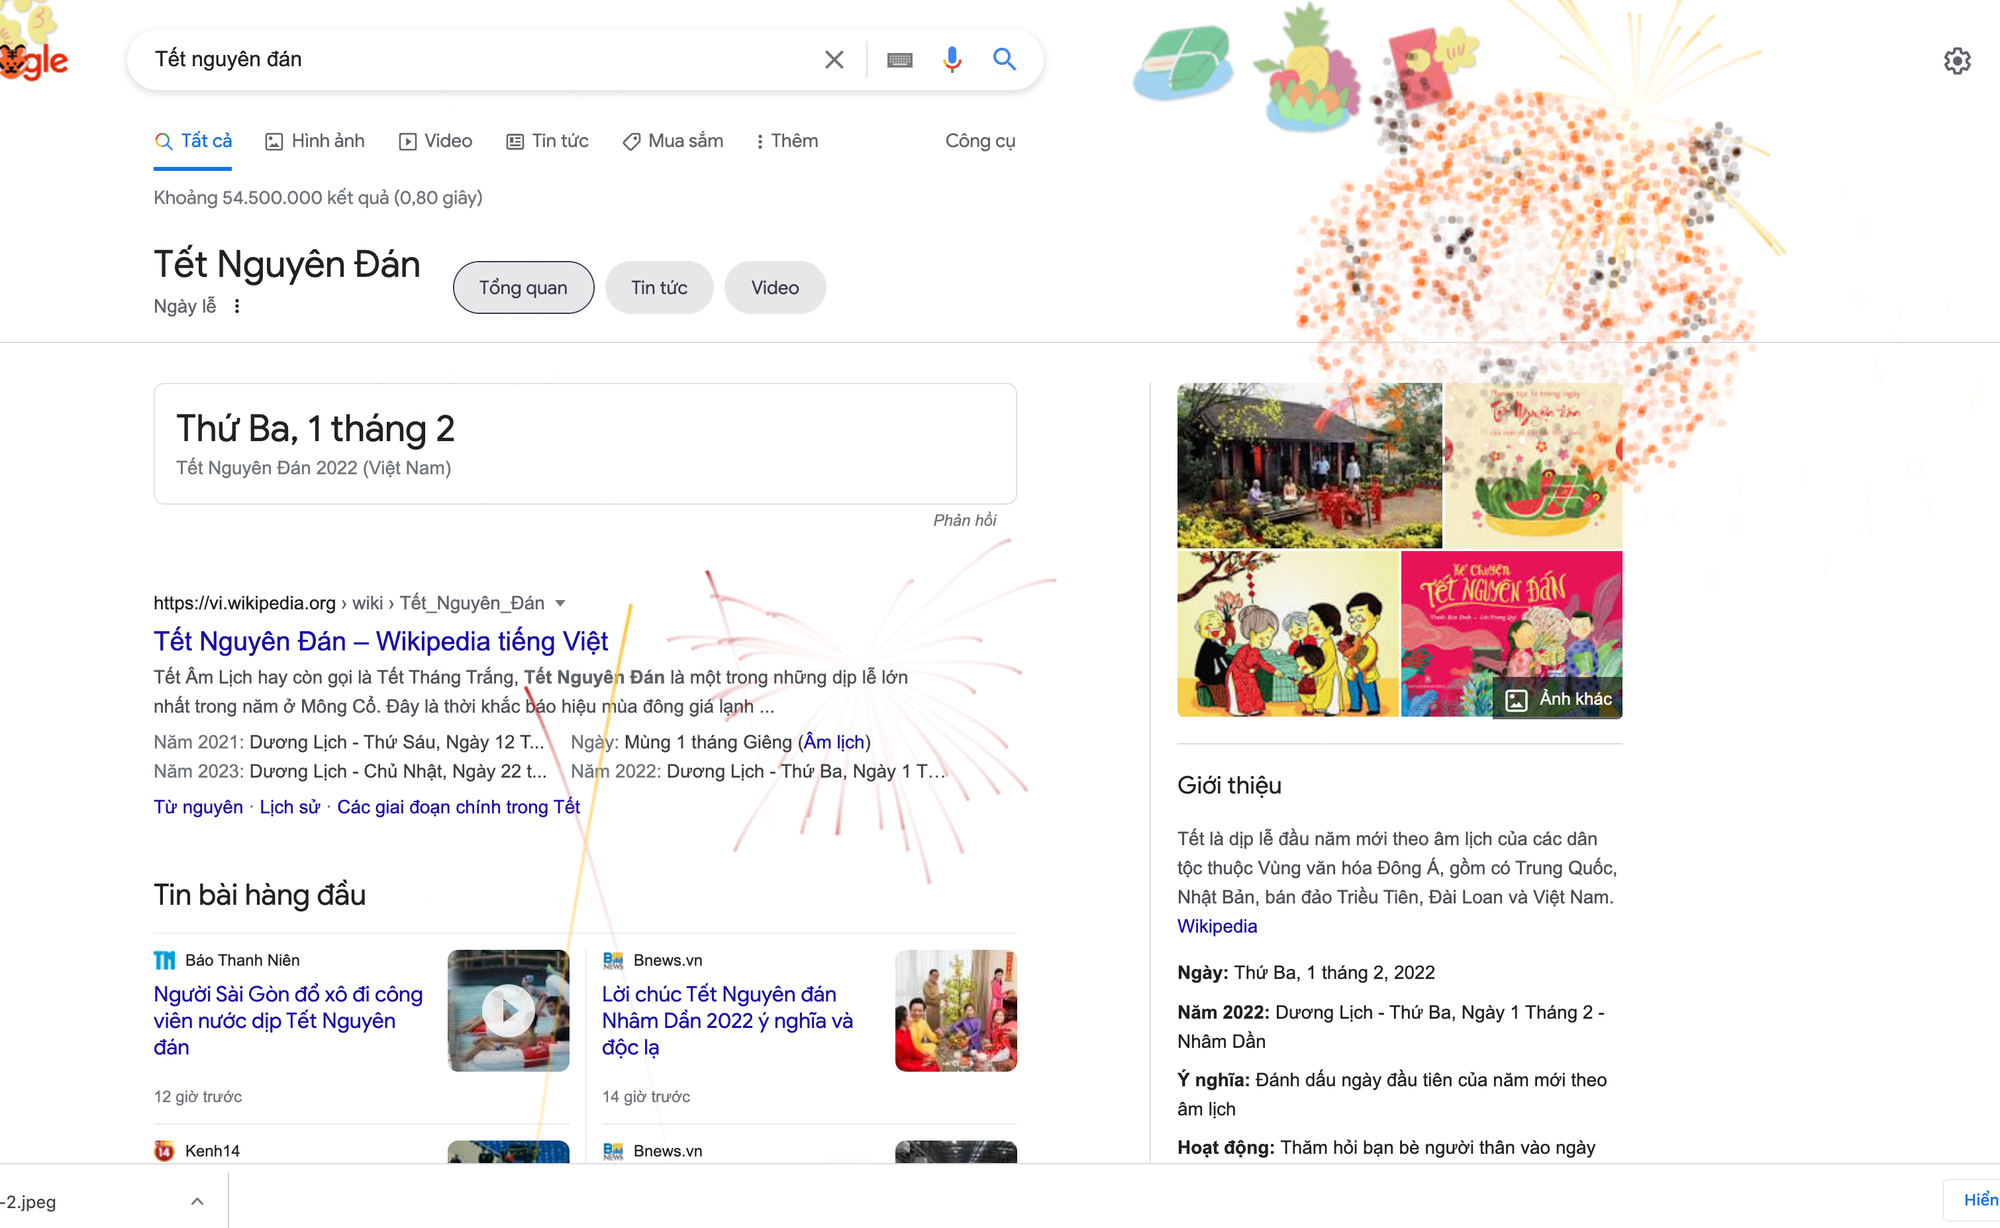
Task: Click the Google Search microphone icon
Action: 949,59
